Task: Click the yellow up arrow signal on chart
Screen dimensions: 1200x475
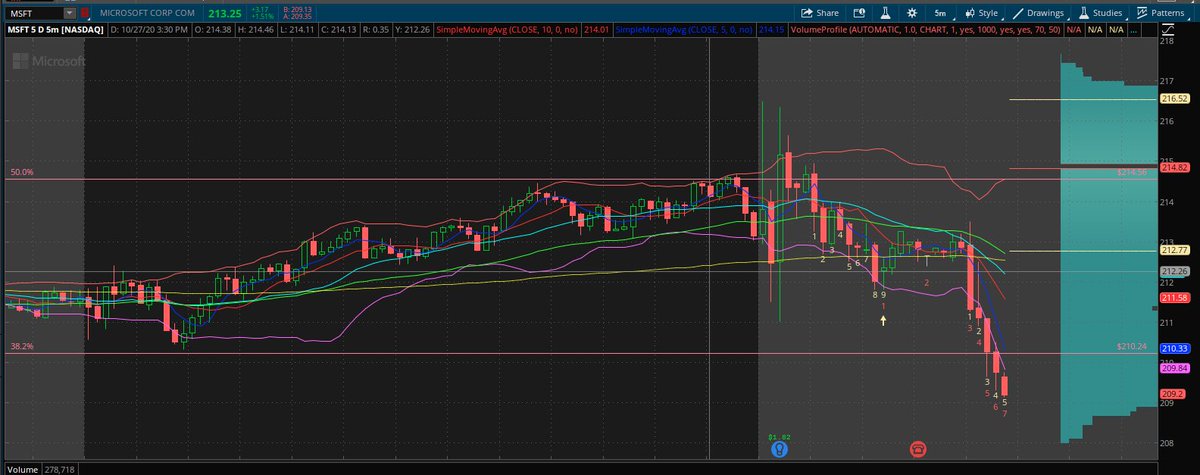Action: 883,320
